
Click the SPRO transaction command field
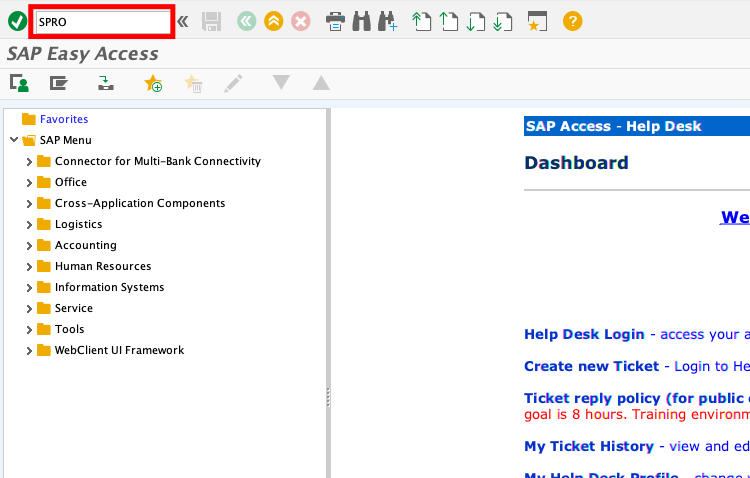pos(103,22)
